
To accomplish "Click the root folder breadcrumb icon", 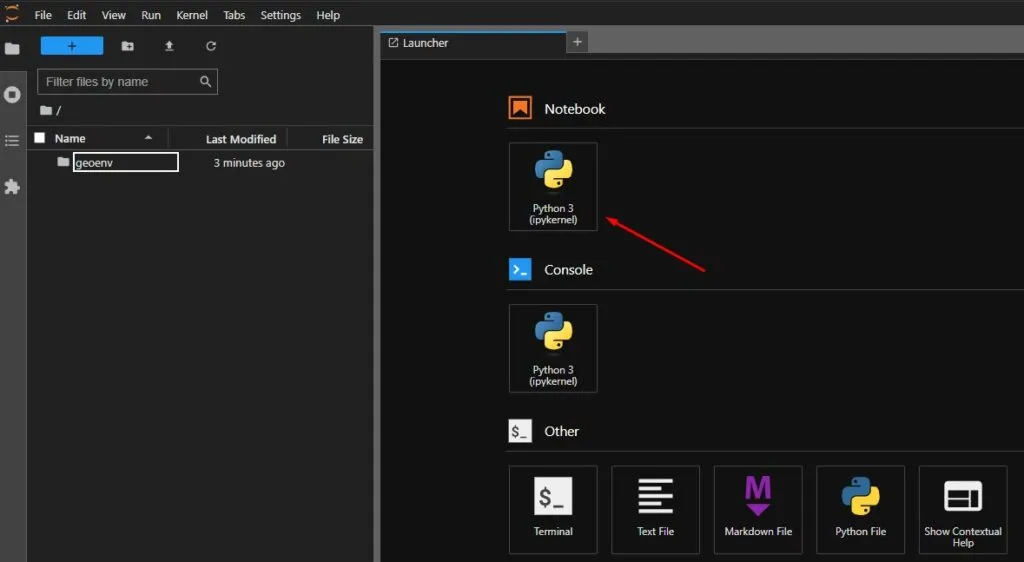I will point(46,110).
